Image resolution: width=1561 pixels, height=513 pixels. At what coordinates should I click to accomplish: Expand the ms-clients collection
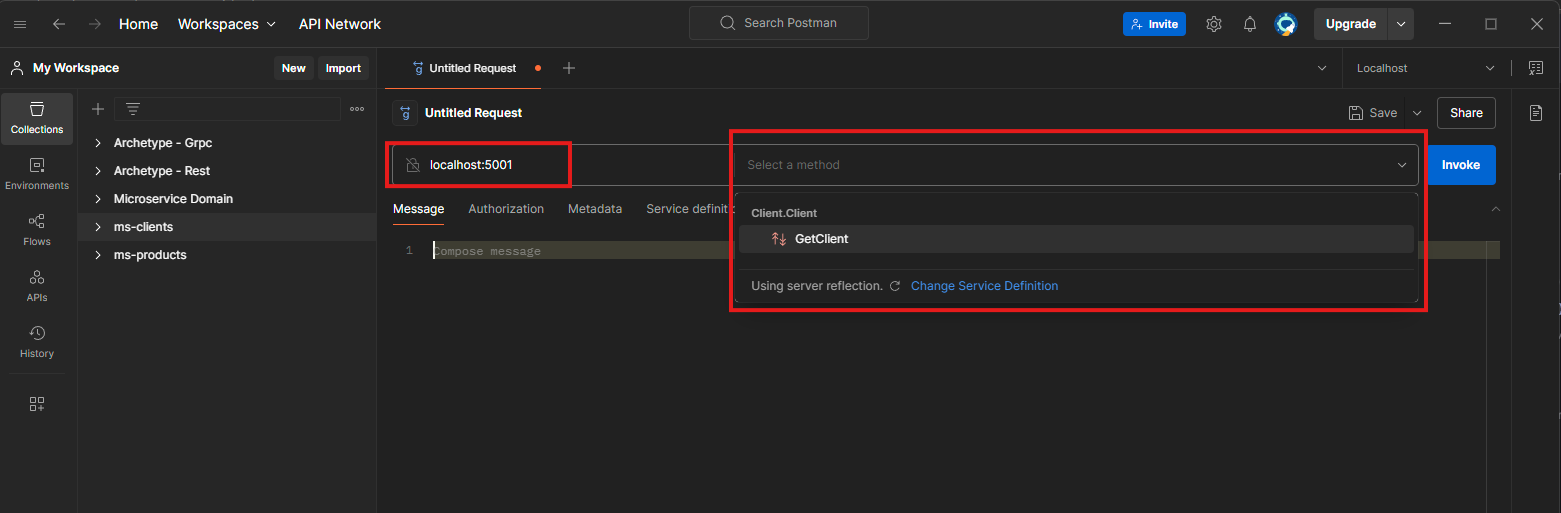click(x=98, y=227)
